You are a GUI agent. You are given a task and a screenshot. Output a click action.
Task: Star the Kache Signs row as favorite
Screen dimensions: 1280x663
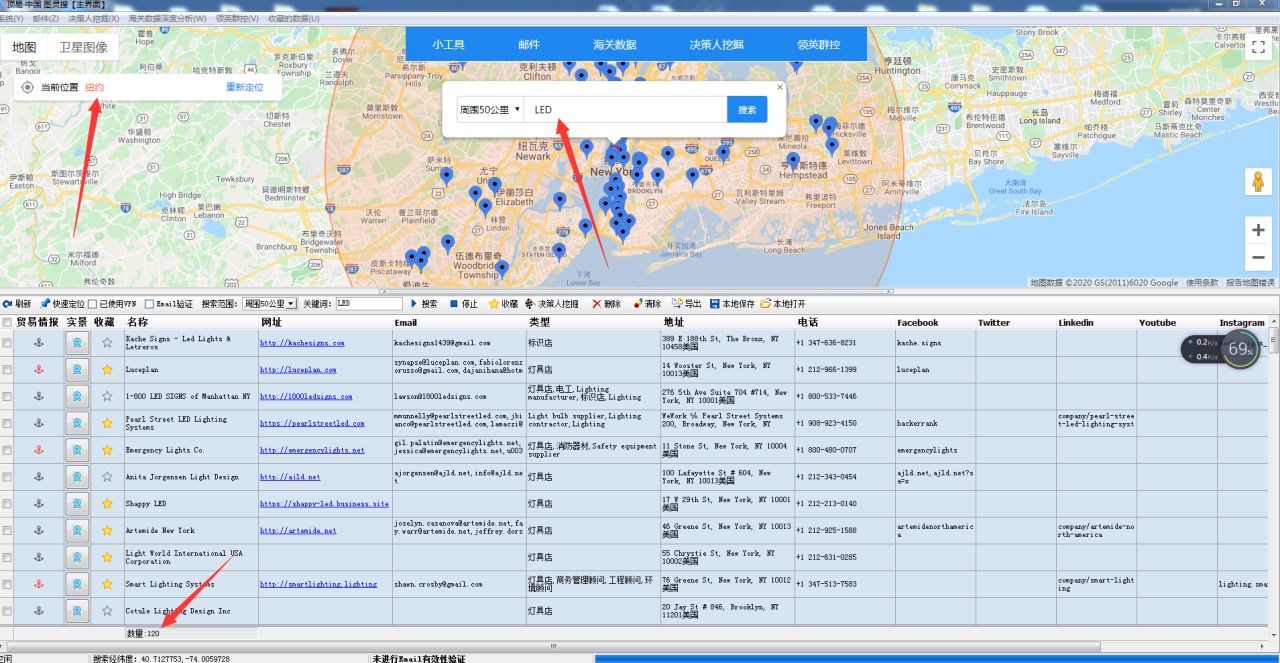(x=107, y=343)
